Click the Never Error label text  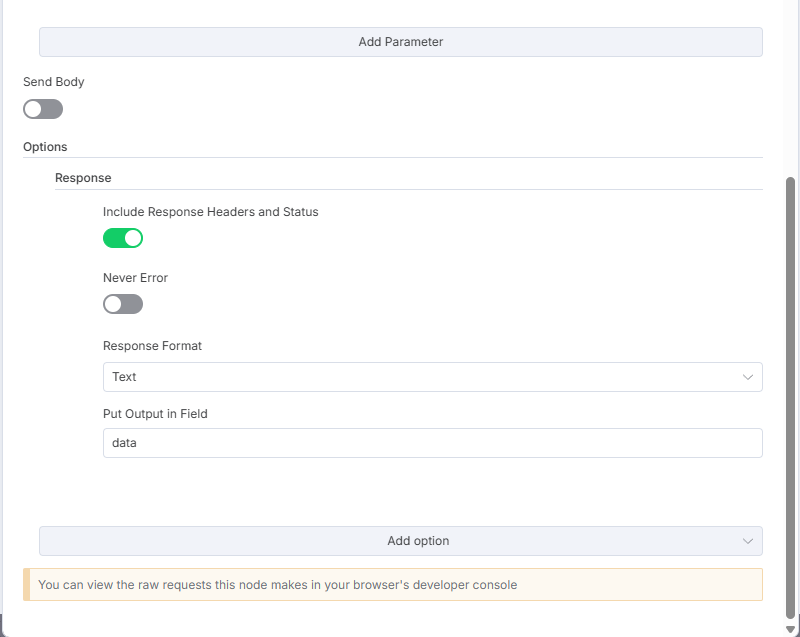click(x=135, y=278)
